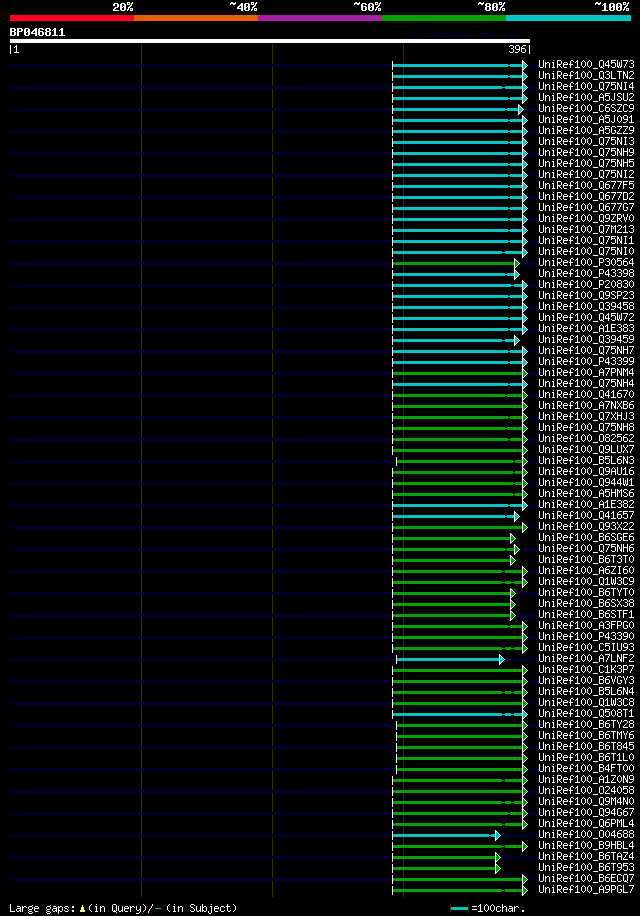Click the green alignment bar for UniRef100_B6ECQ7
Viewport: 640px width, 916px height.
pyautogui.click(x=458, y=879)
